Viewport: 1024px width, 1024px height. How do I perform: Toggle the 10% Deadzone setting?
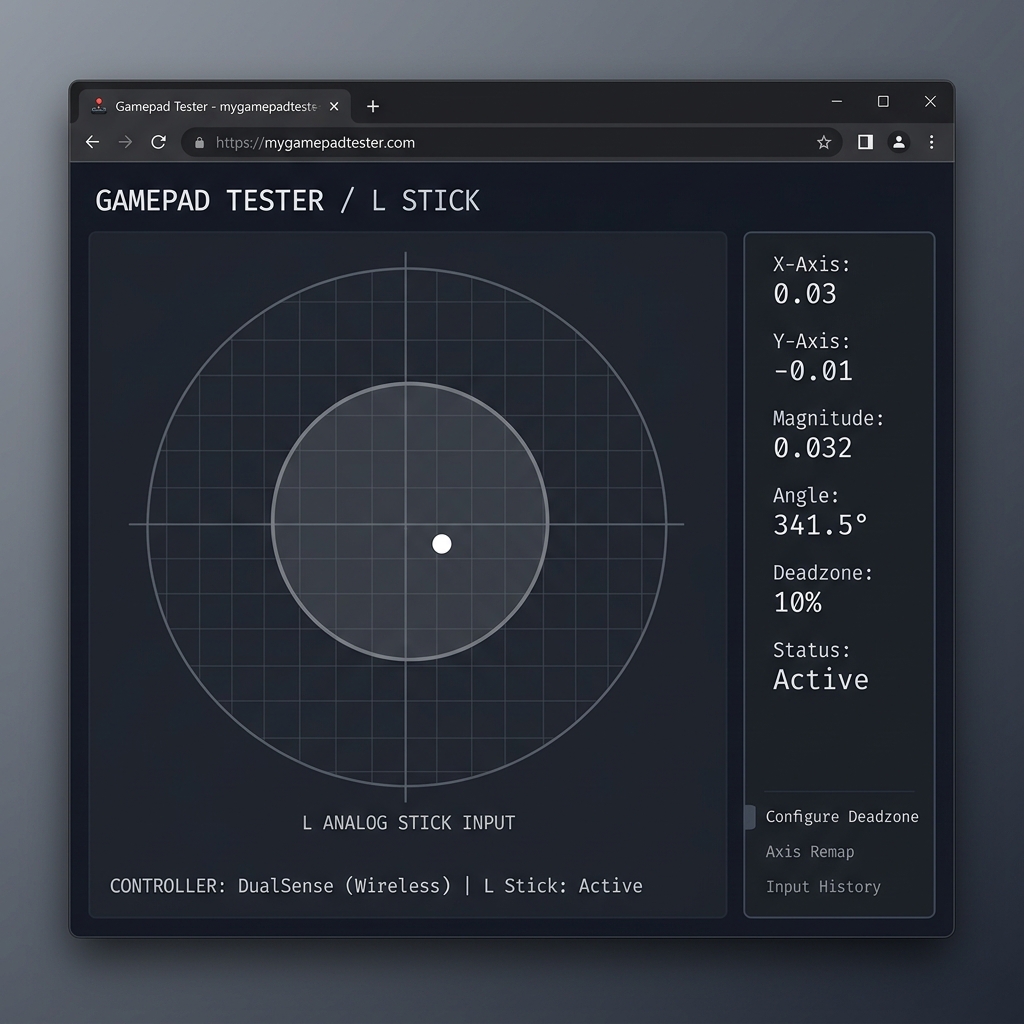coord(797,602)
